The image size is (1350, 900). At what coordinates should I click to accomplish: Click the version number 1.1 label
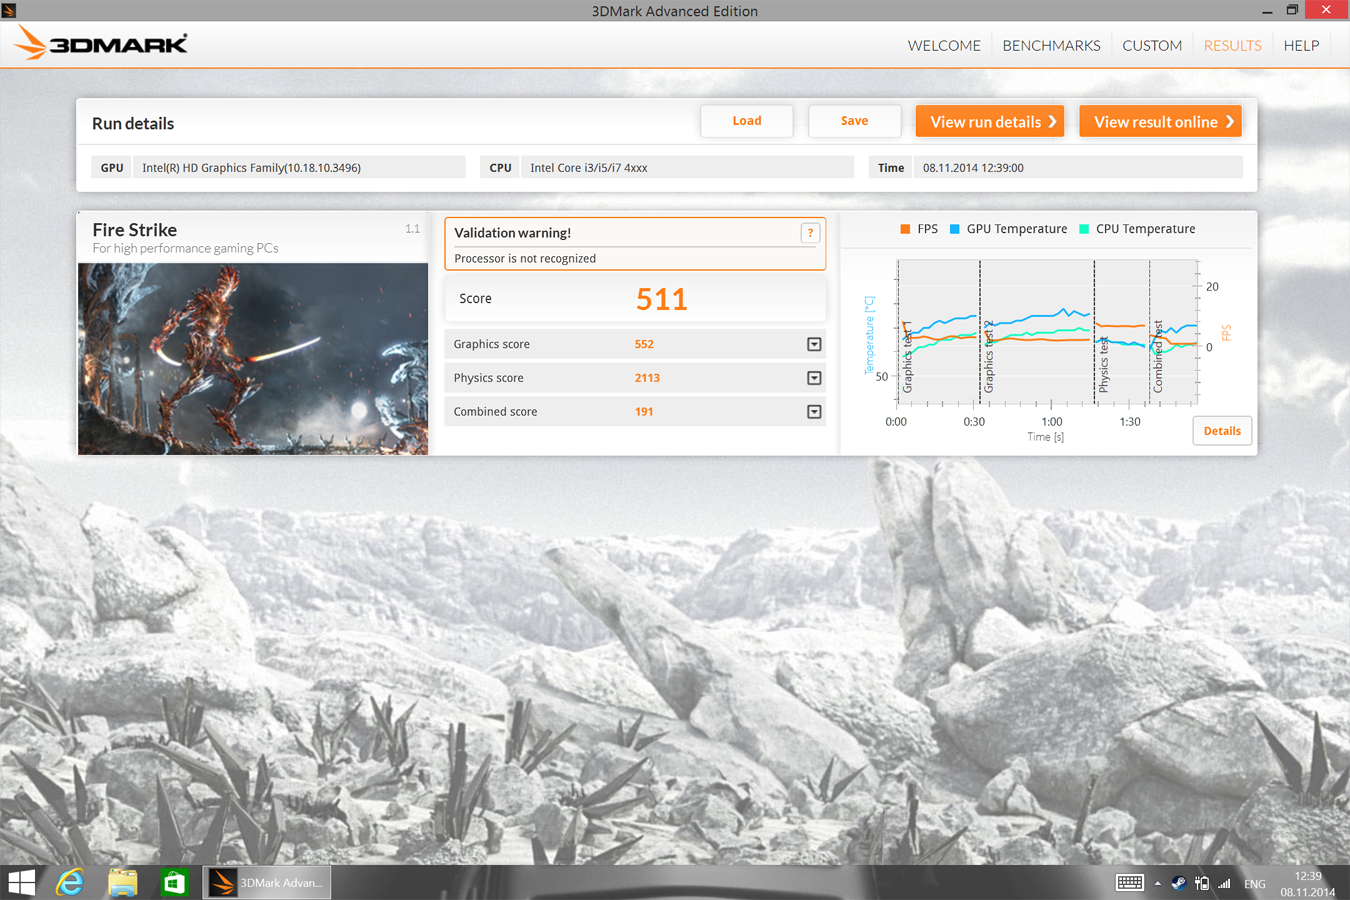click(413, 229)
